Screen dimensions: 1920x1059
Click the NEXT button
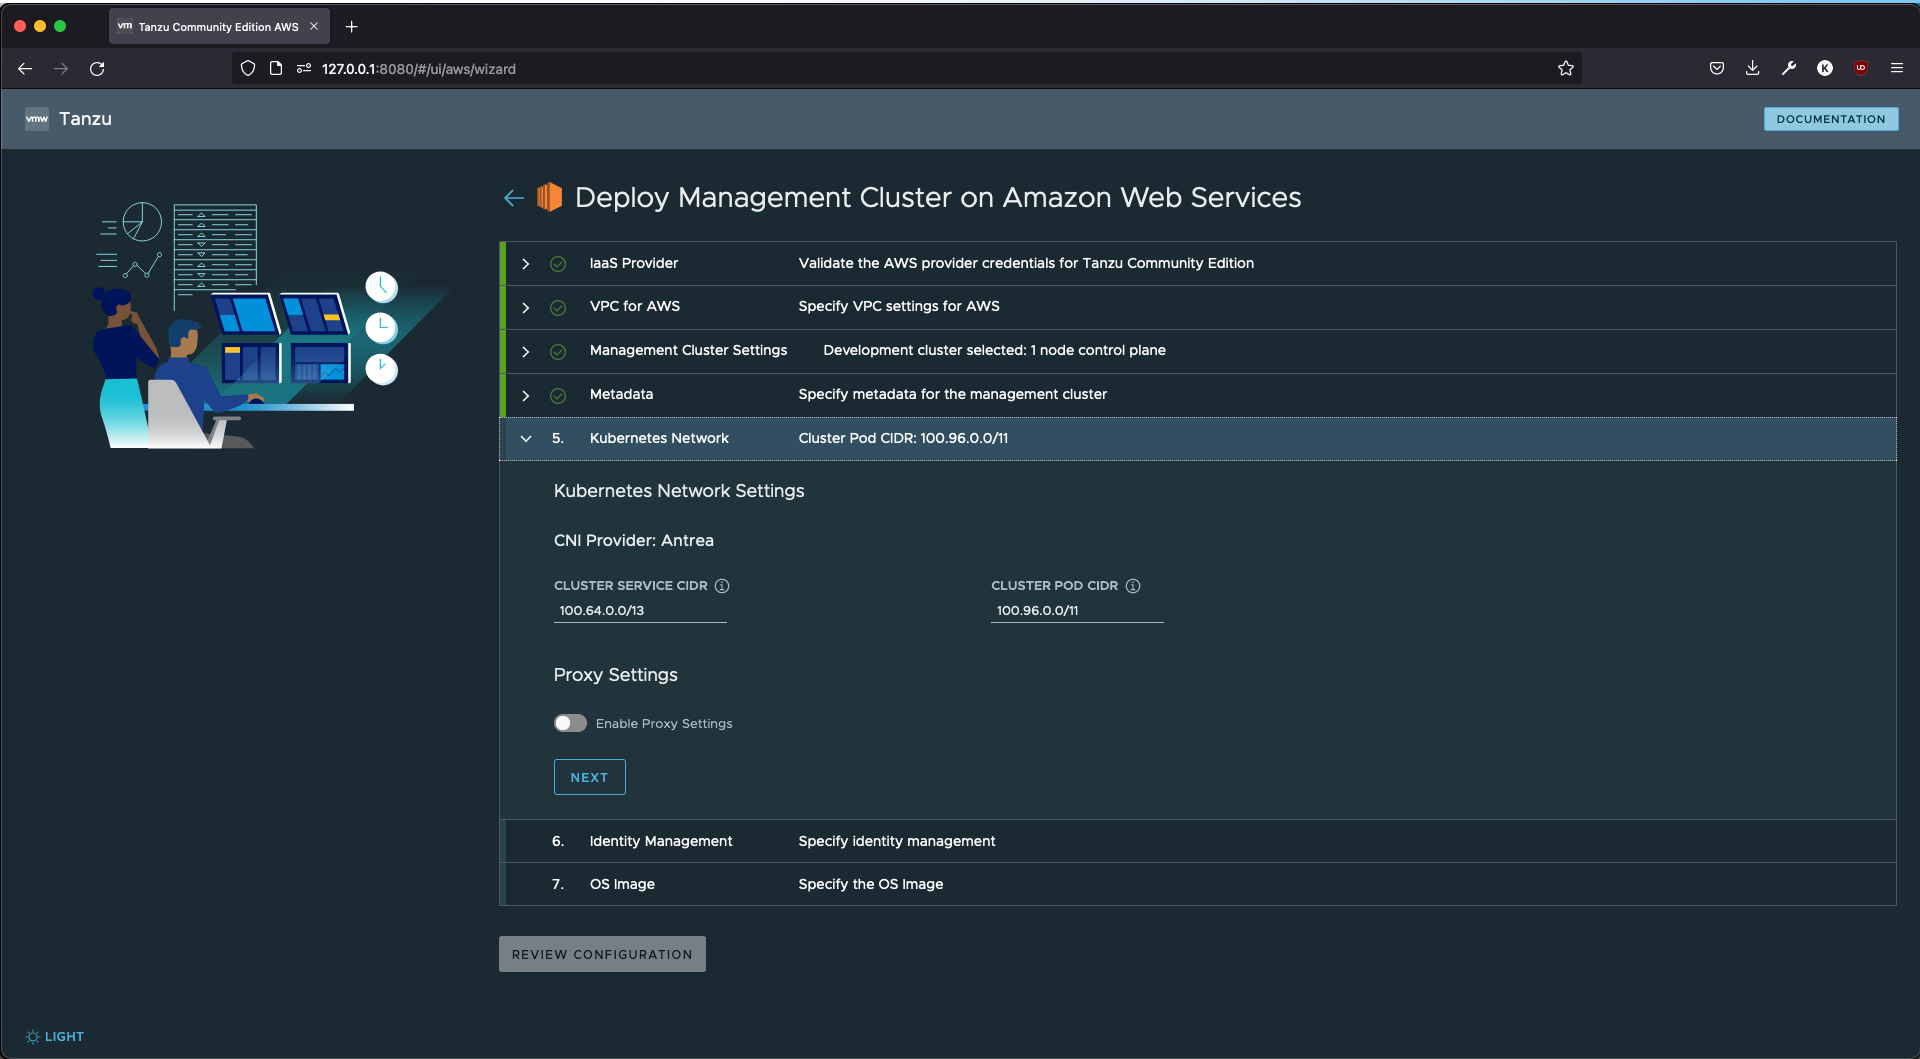pos(589,777)
